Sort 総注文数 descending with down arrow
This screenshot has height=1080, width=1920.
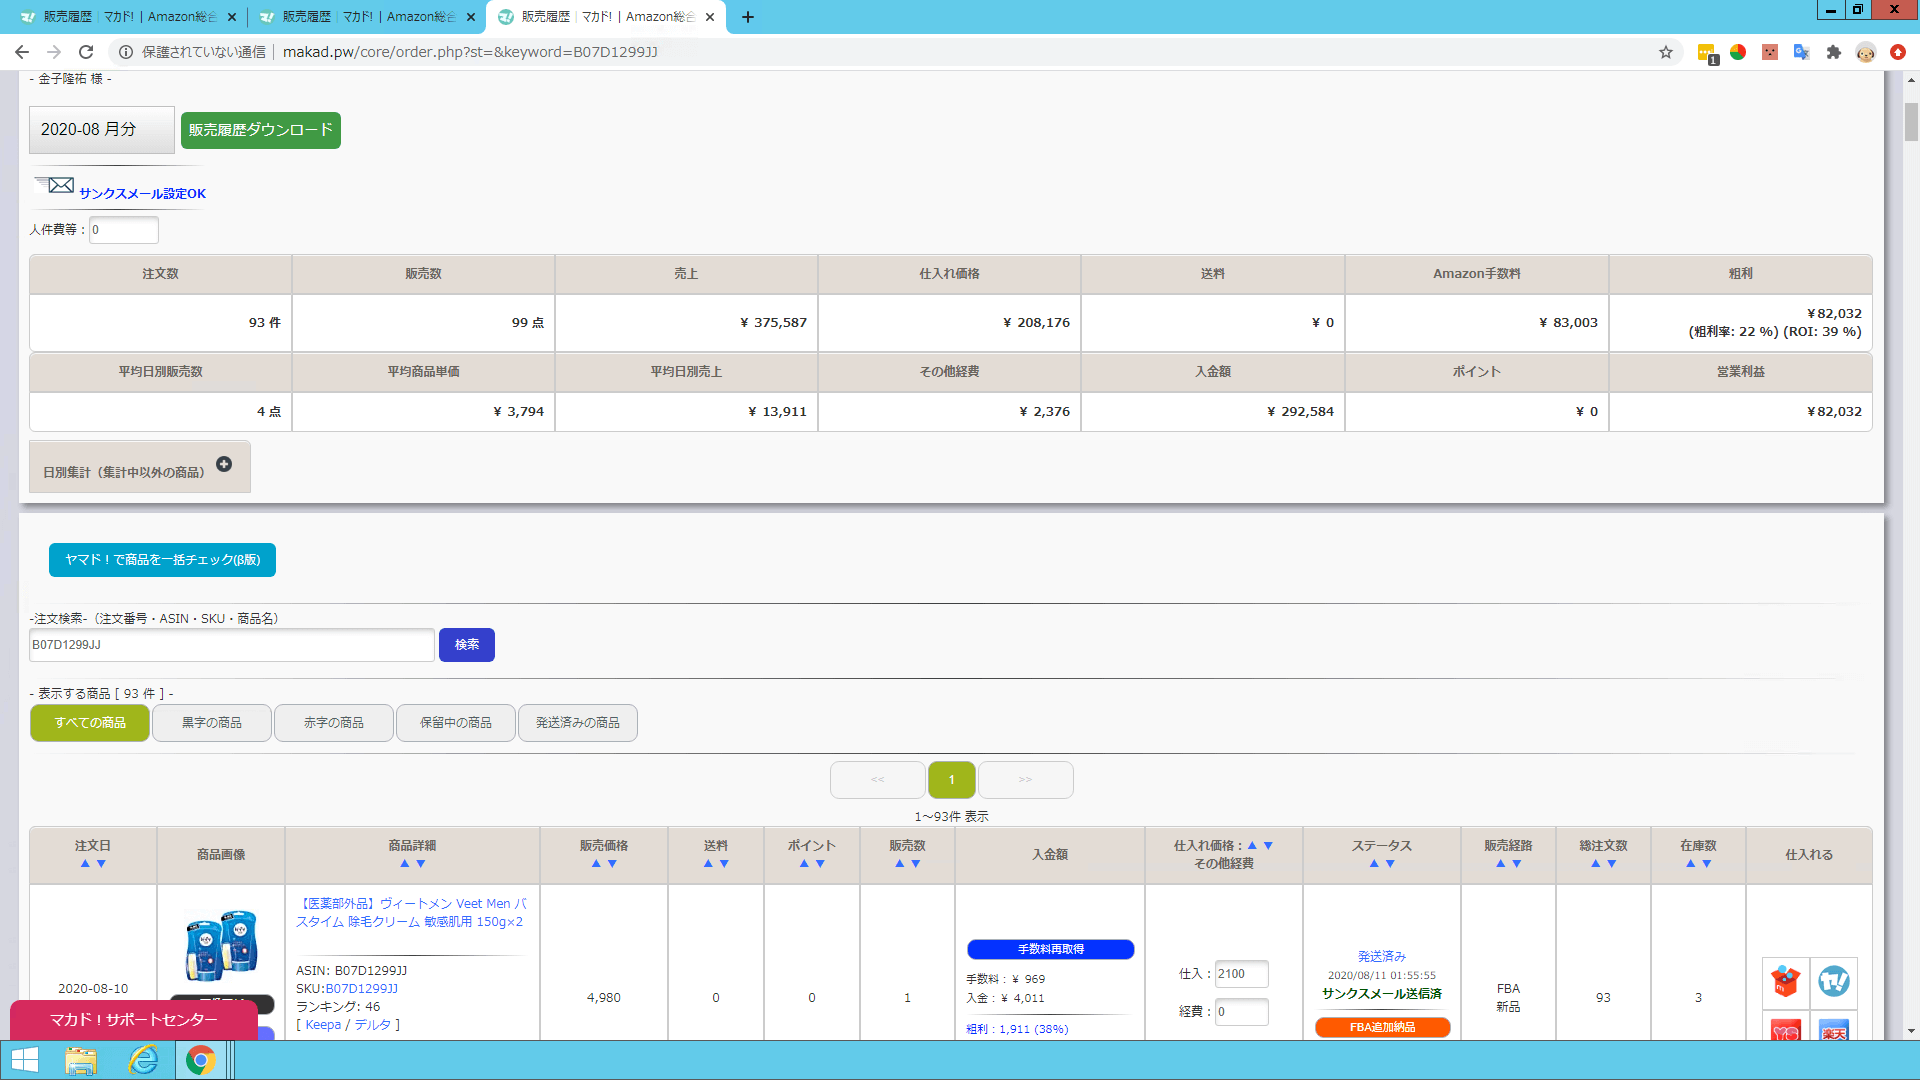click(x=1611, y=864)
